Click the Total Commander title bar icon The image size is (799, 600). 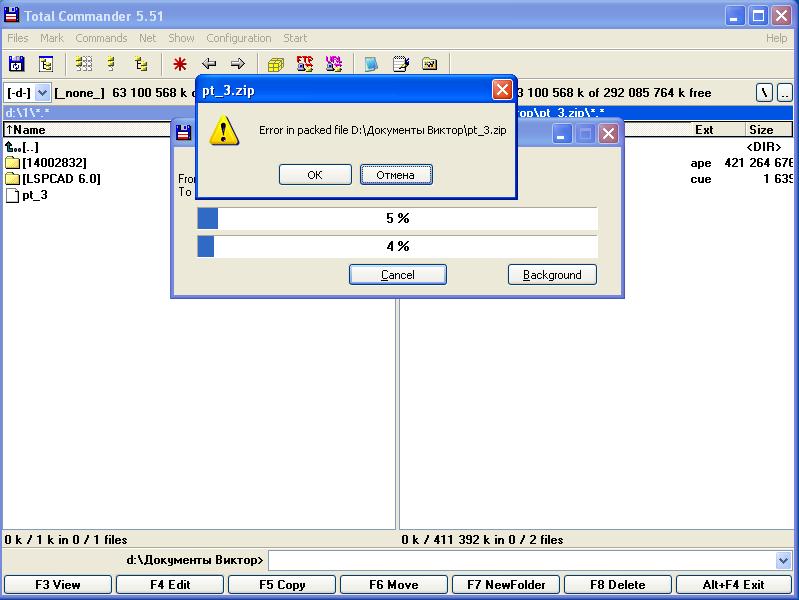pos(11,15)
